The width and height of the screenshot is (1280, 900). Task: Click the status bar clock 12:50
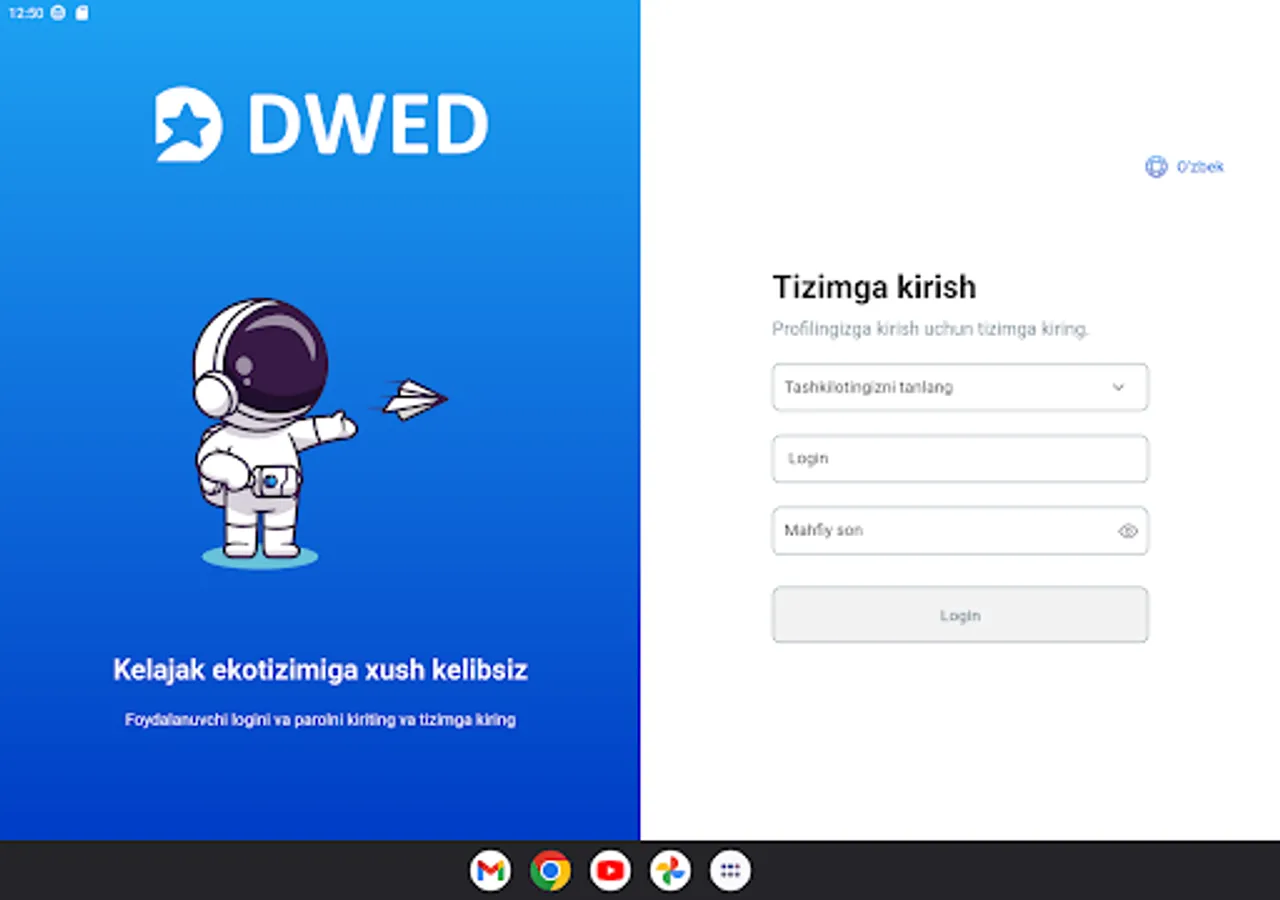click(25, 13)
